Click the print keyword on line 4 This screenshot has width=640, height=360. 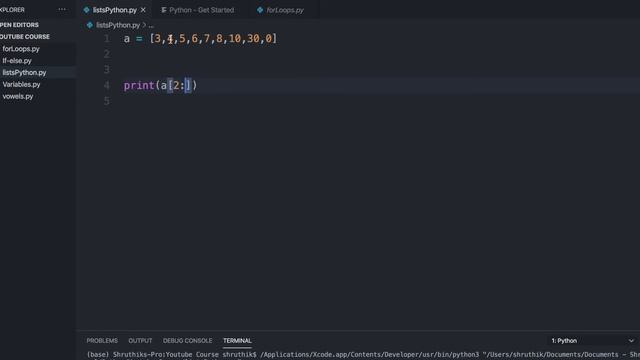(139, 85)
